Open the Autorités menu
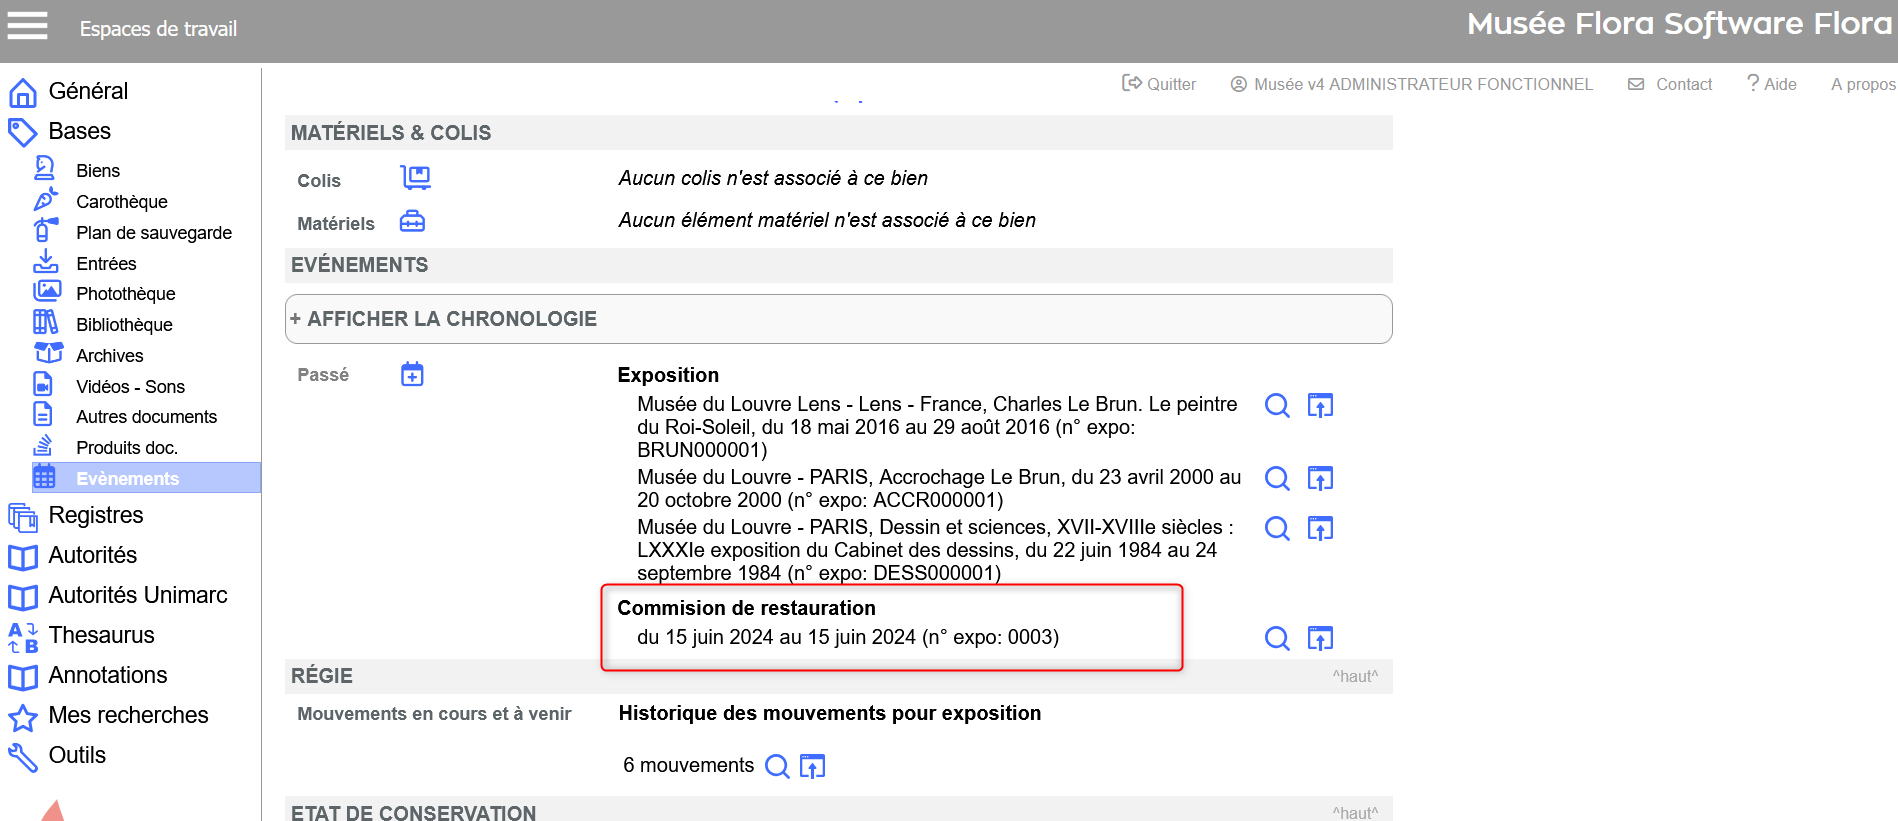Image resolution: width=1898 pixels, height=821 pixels. tap(92, 555)
